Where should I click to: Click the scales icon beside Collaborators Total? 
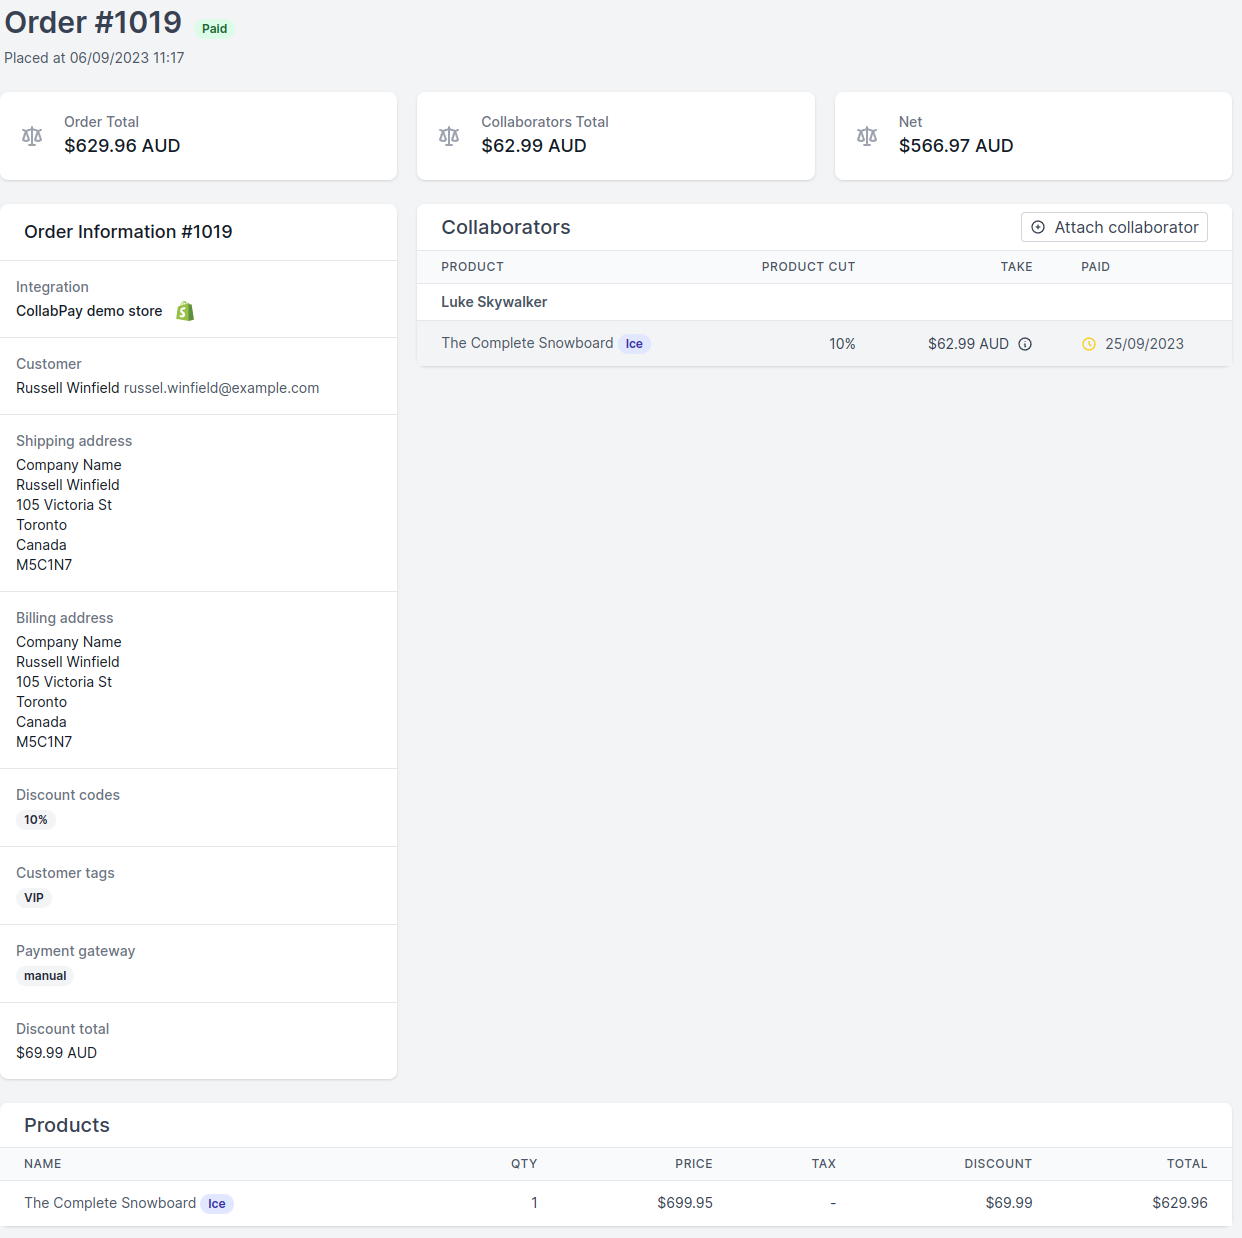[449, 136]
